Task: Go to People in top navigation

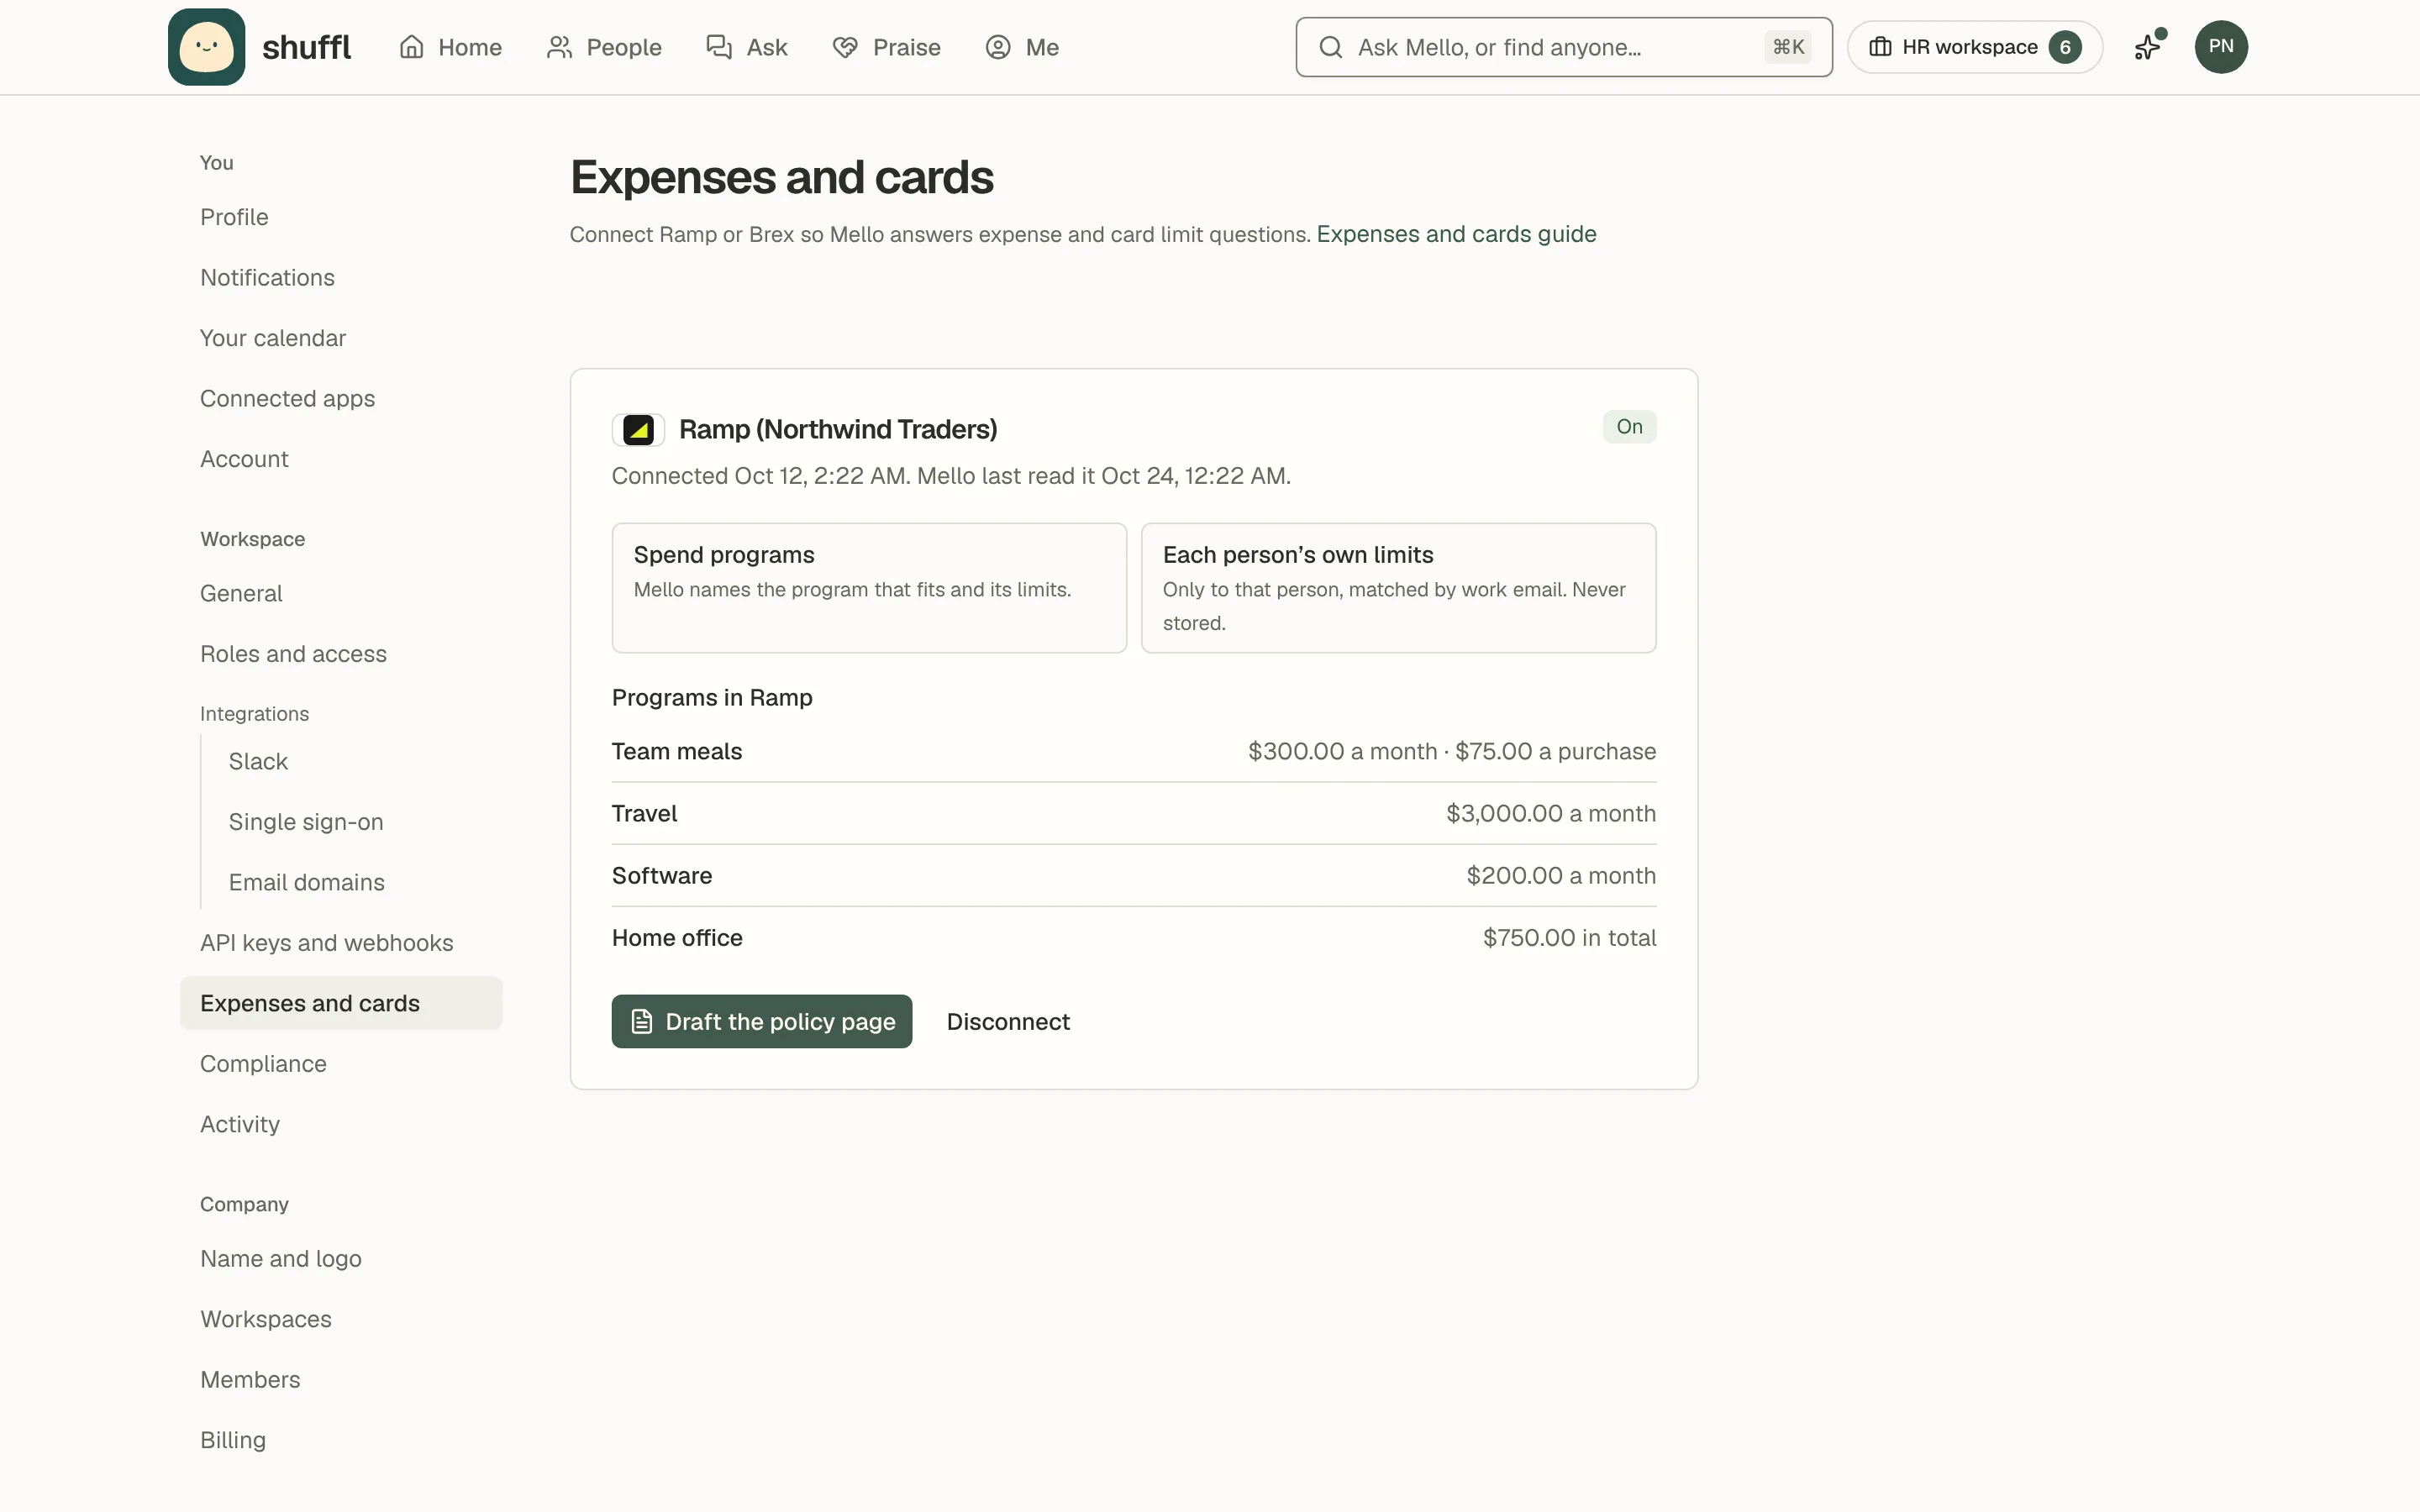Action: 604,47
